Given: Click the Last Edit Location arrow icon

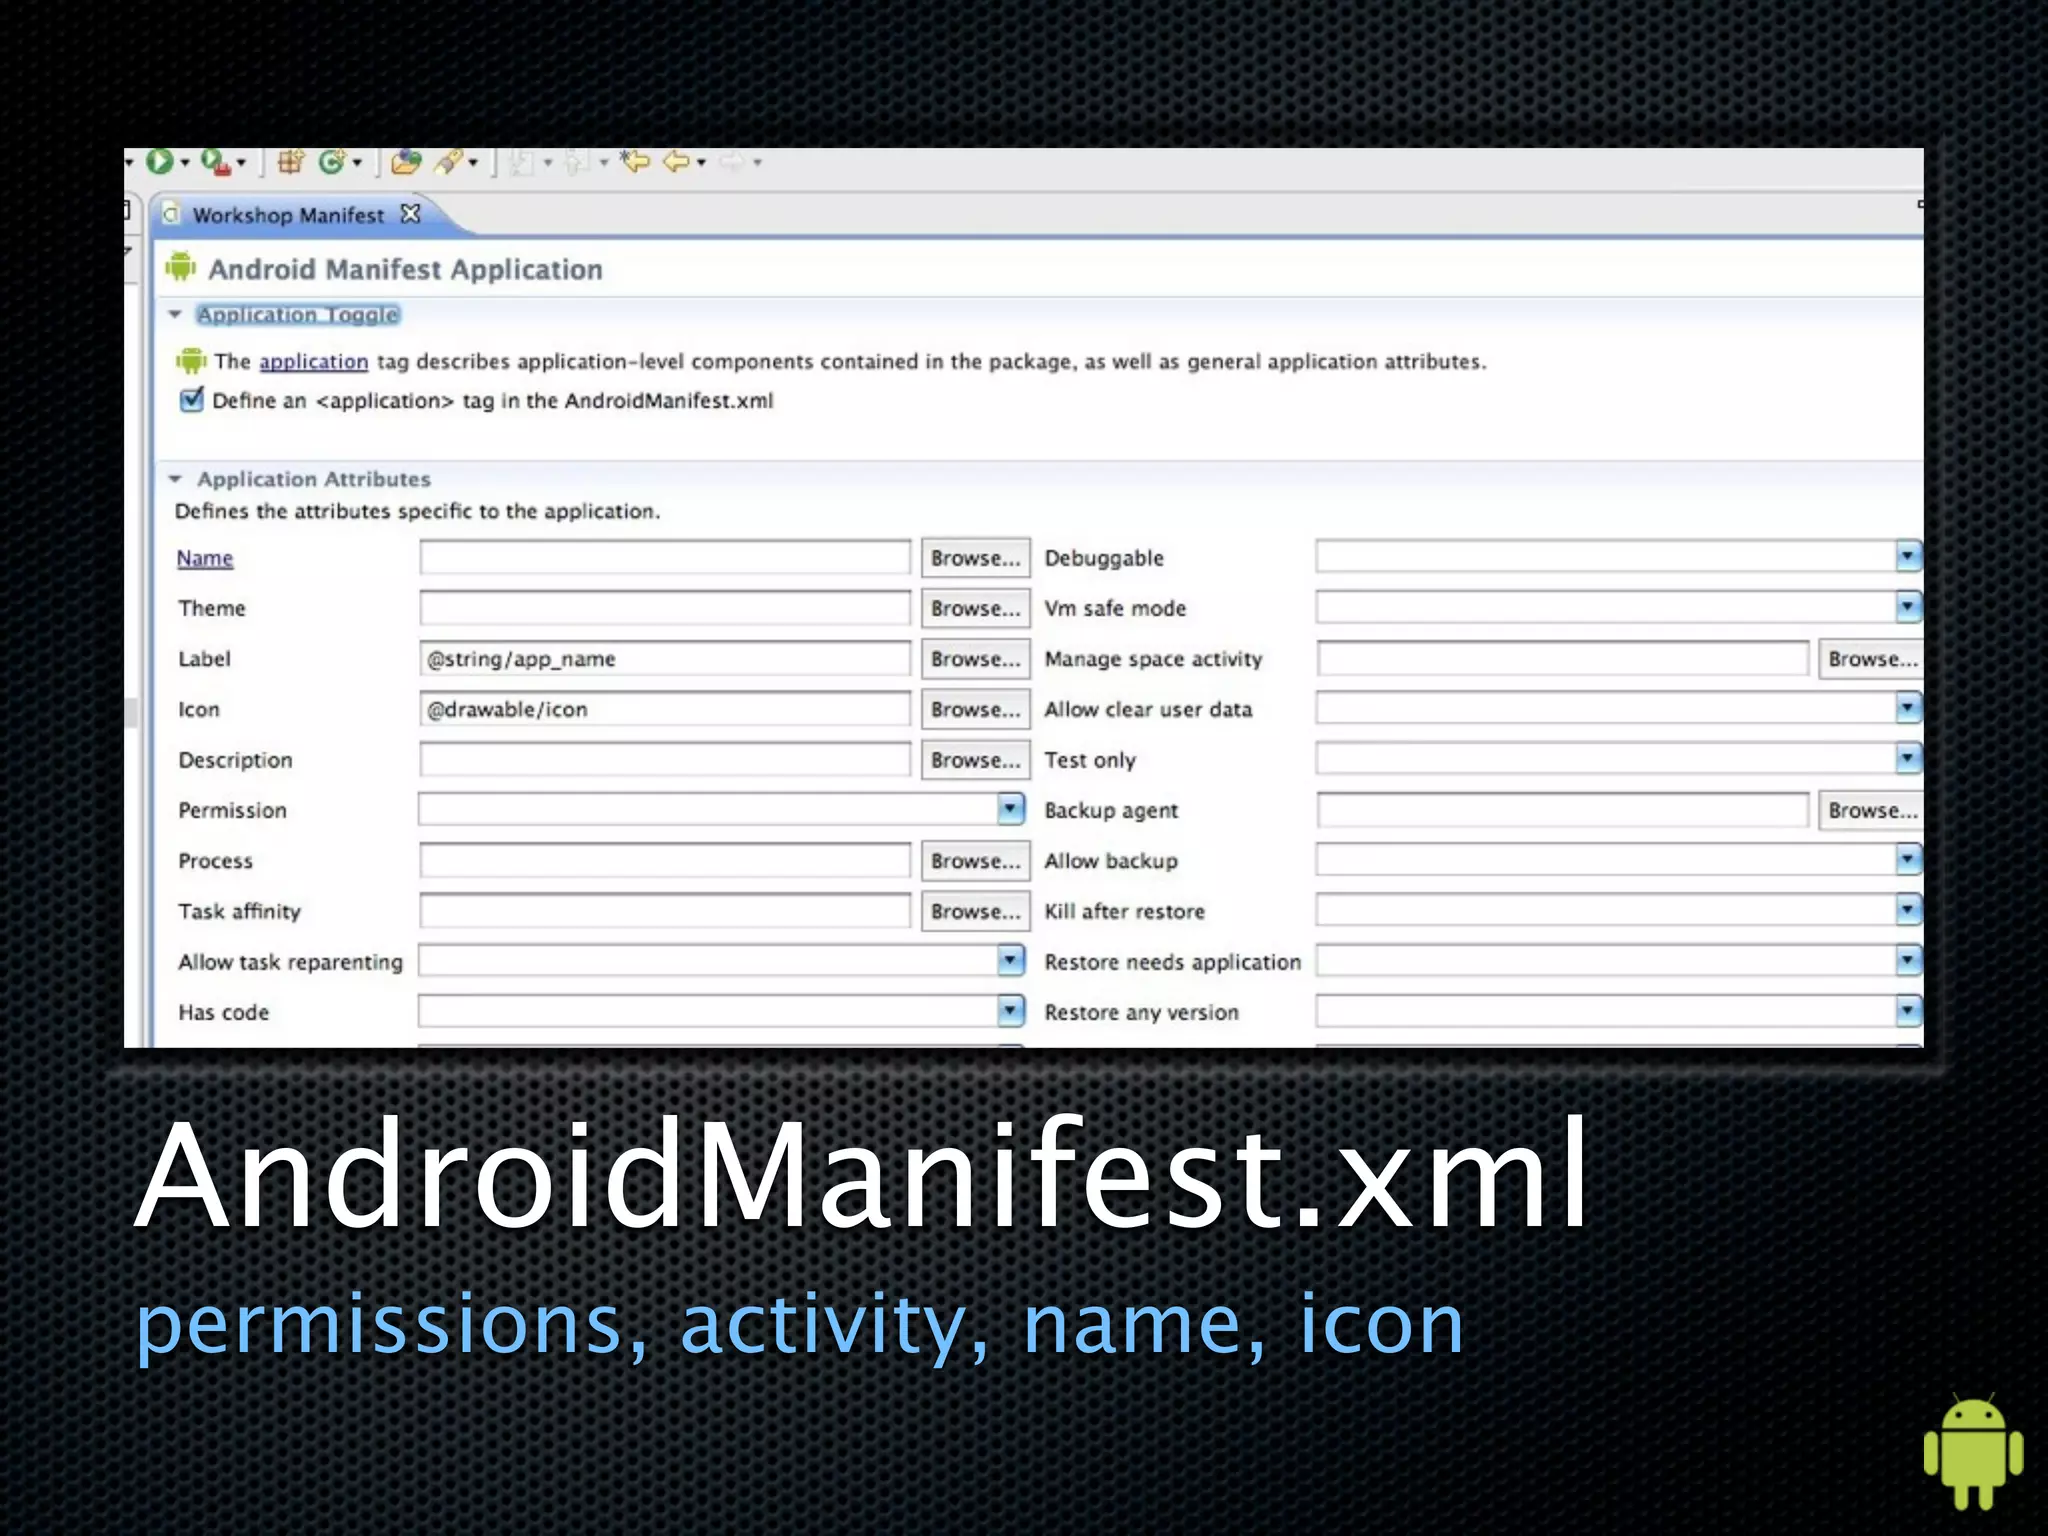Looking at the screenshot, I should [x=635, y=161].
